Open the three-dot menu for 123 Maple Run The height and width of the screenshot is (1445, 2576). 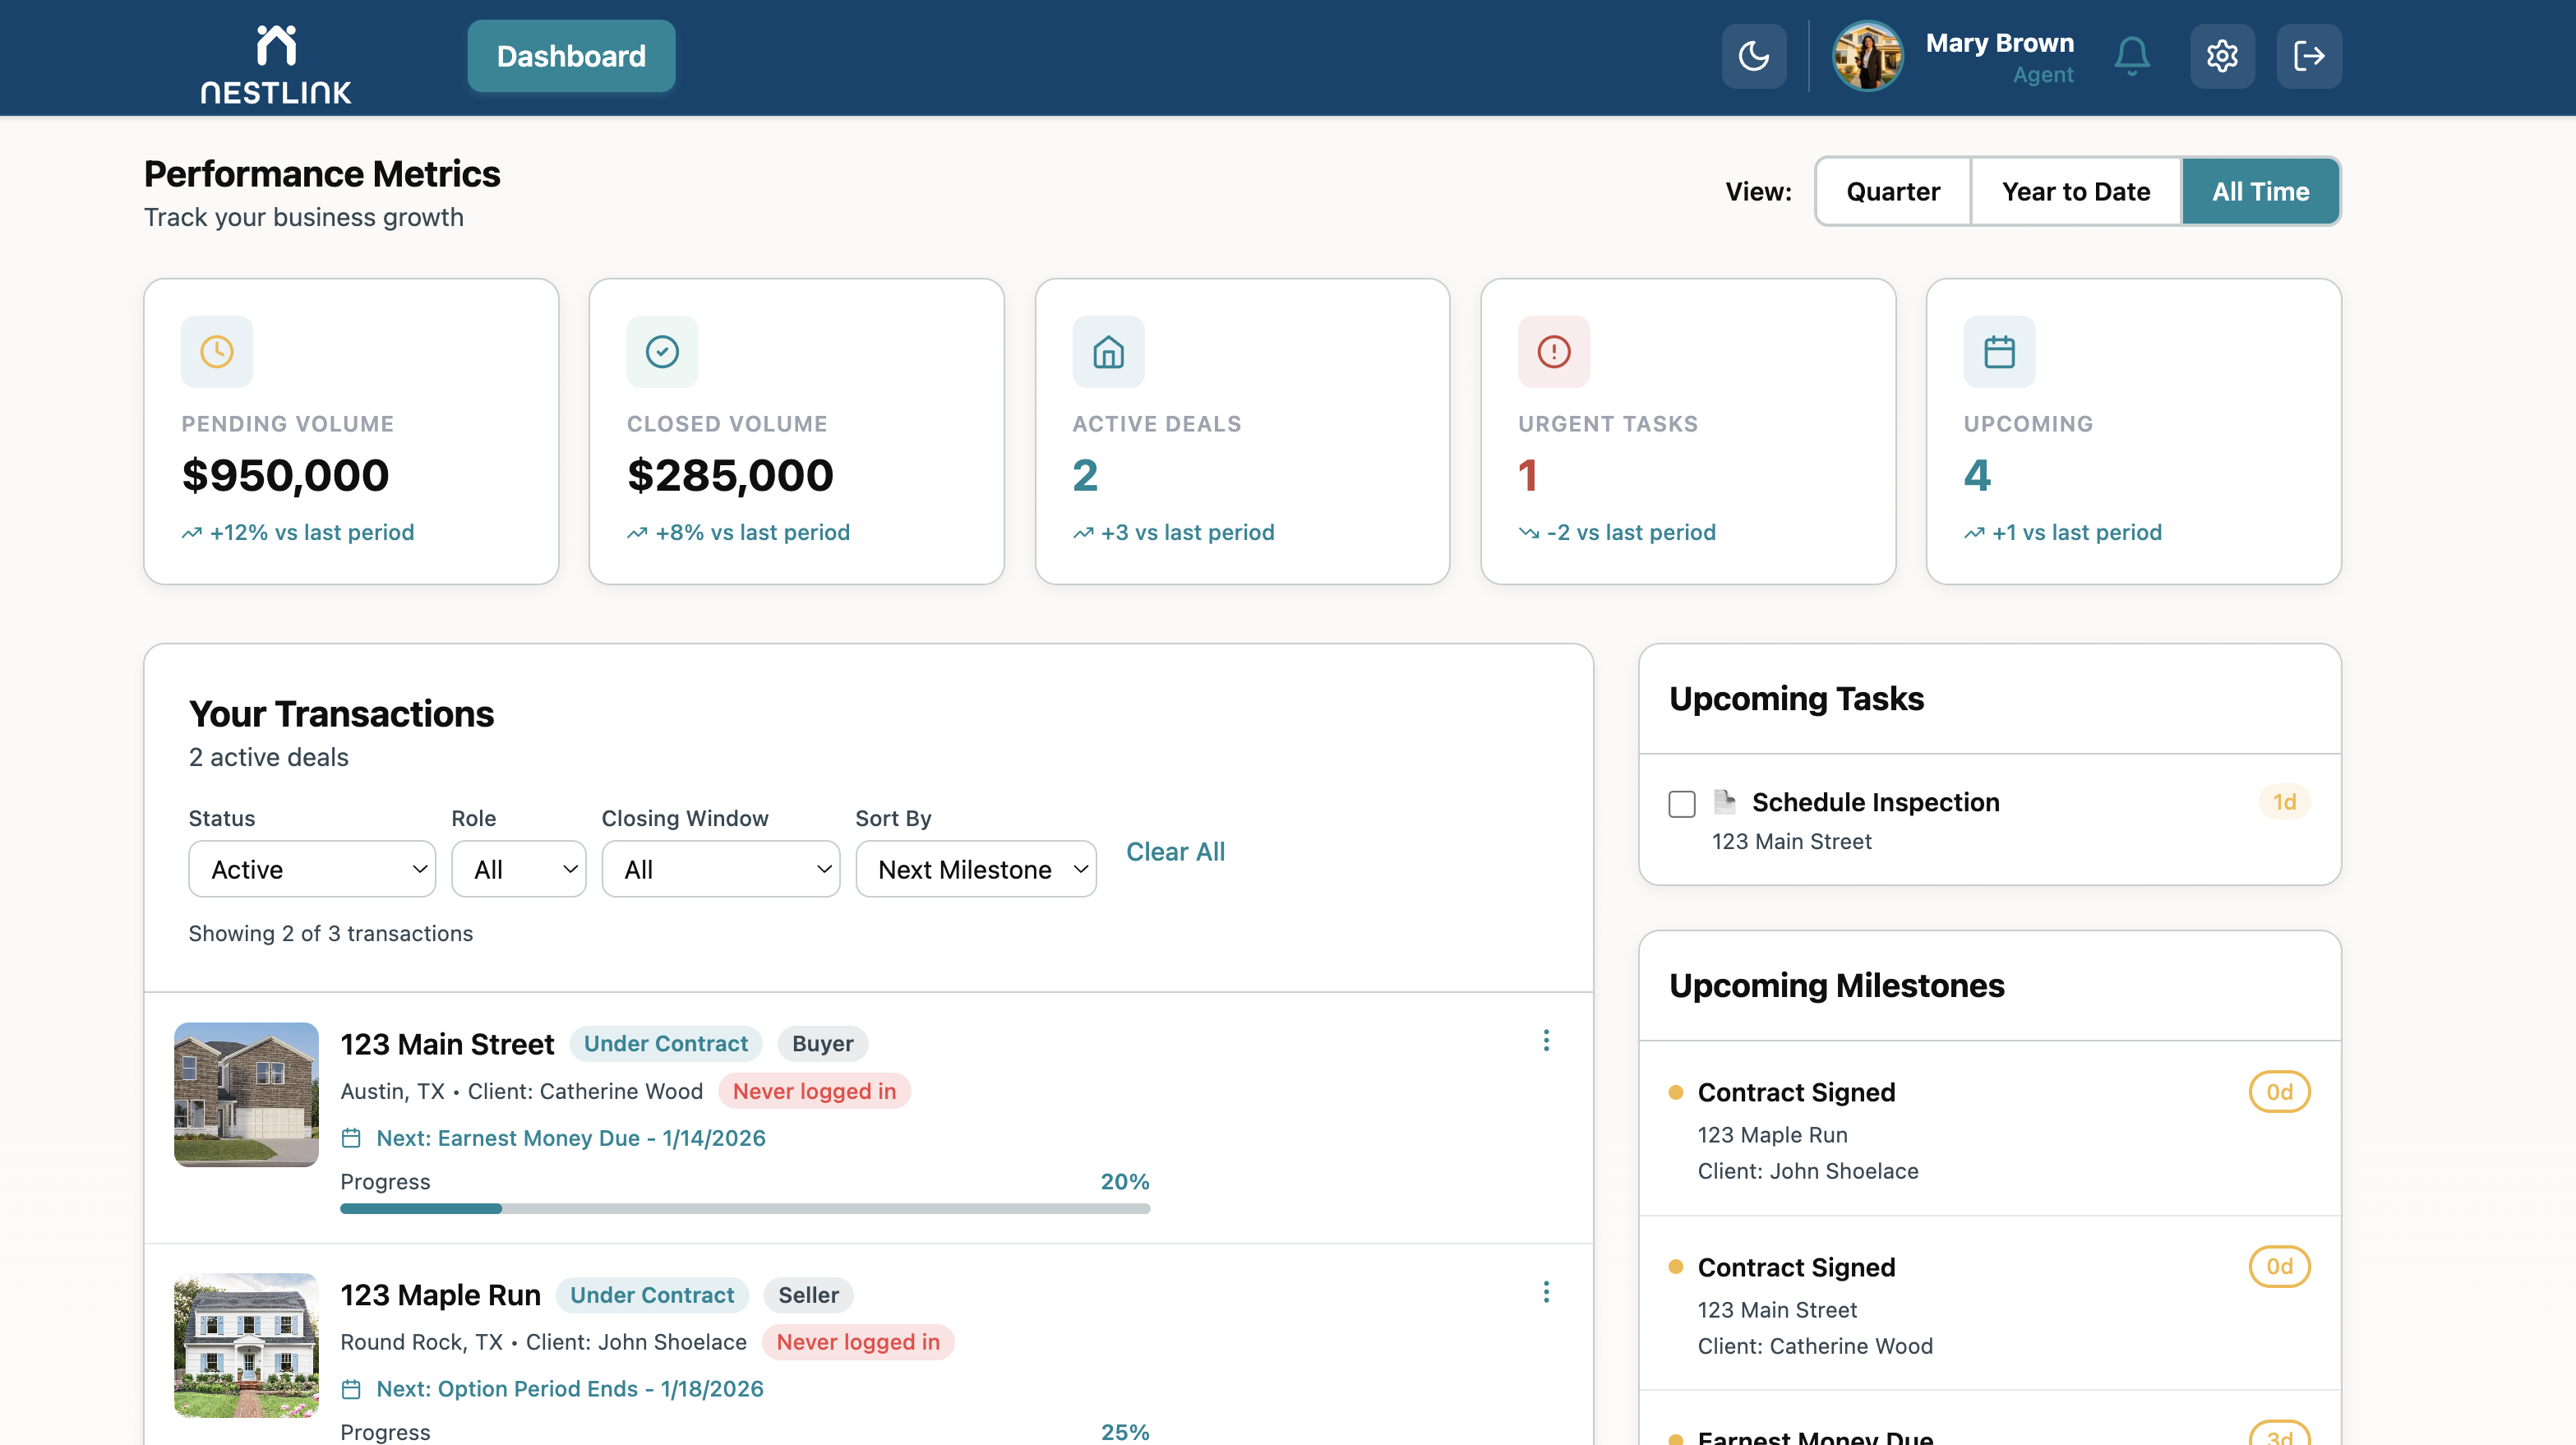1546,1292
